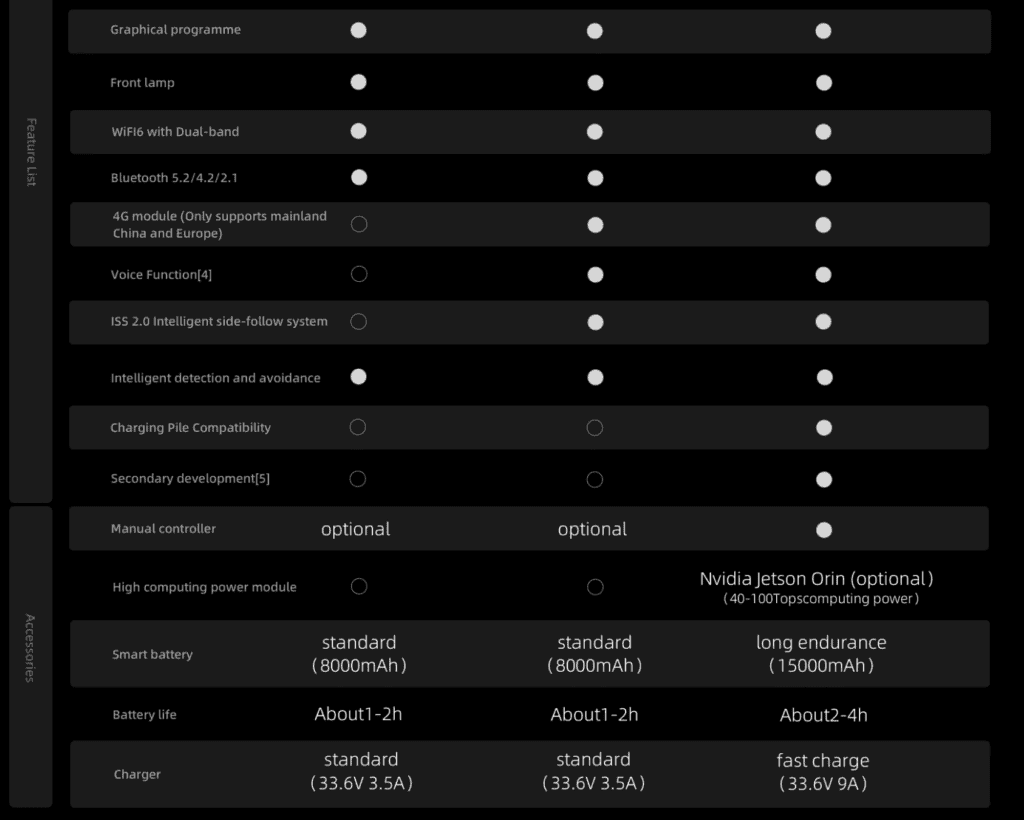The height and width of the screenshot is (820, 1024).
Task: Click first-column filled dot for Intelligent detection and avoidance
Action: pos(359,377)
